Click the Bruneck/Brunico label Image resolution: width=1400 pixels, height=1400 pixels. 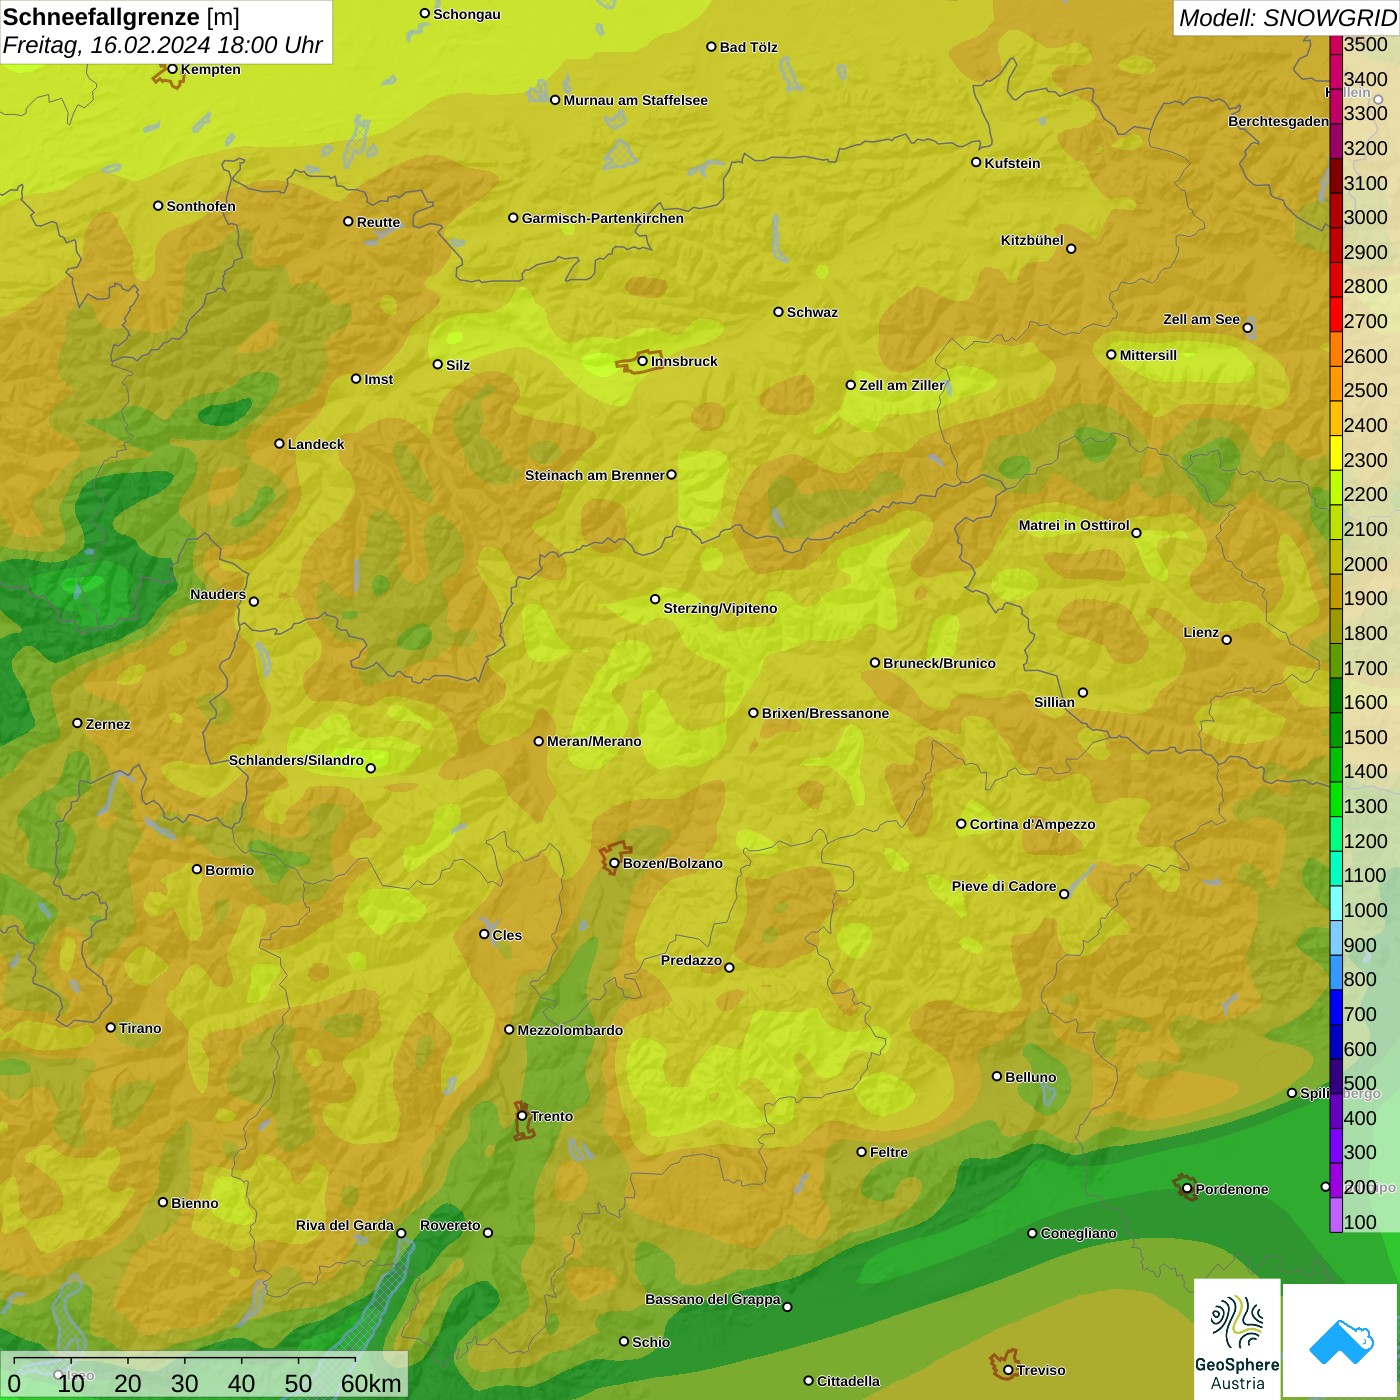coord(939,663)
